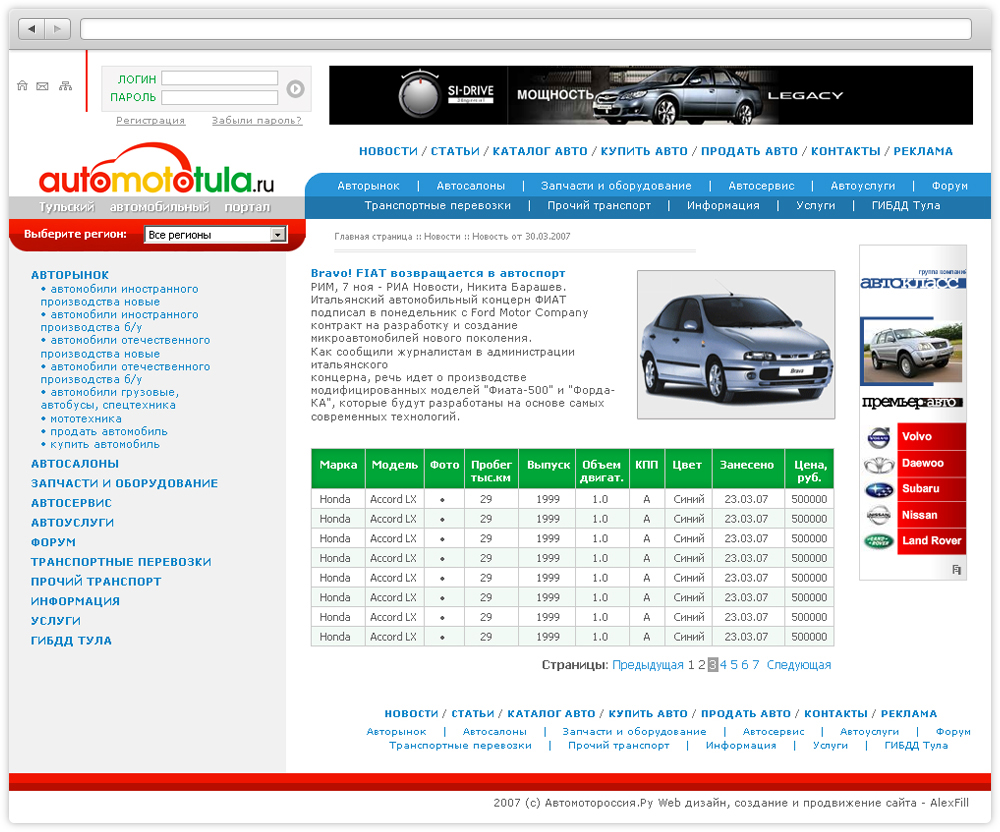Open КУПИТЬ АВТО in the top menu

[643, 151]
